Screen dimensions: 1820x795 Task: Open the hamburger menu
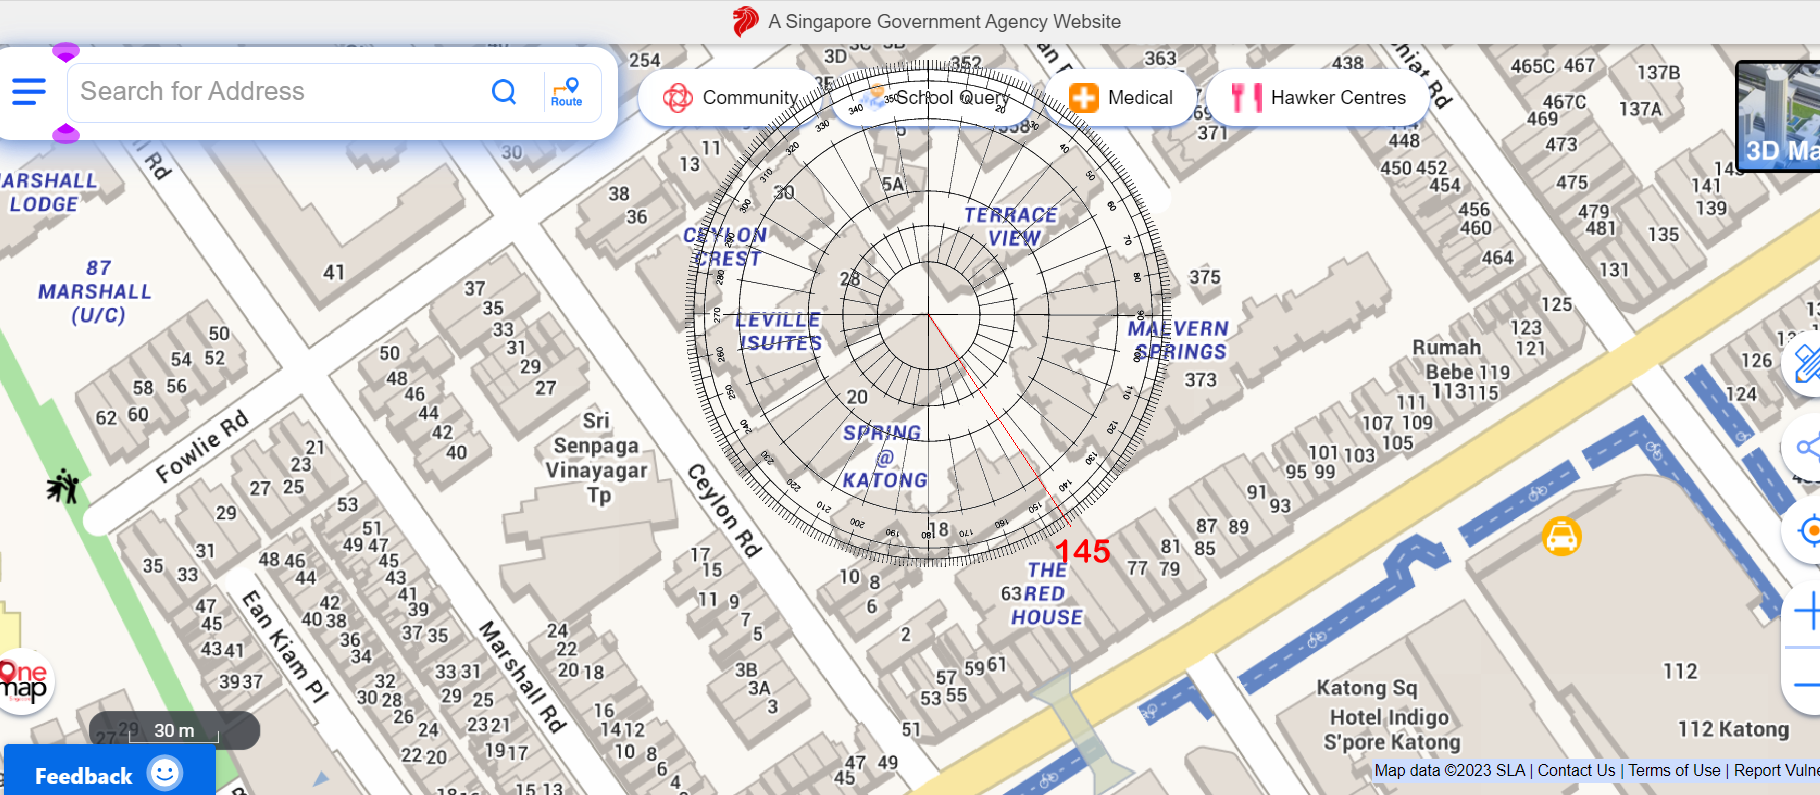point(29,92)
